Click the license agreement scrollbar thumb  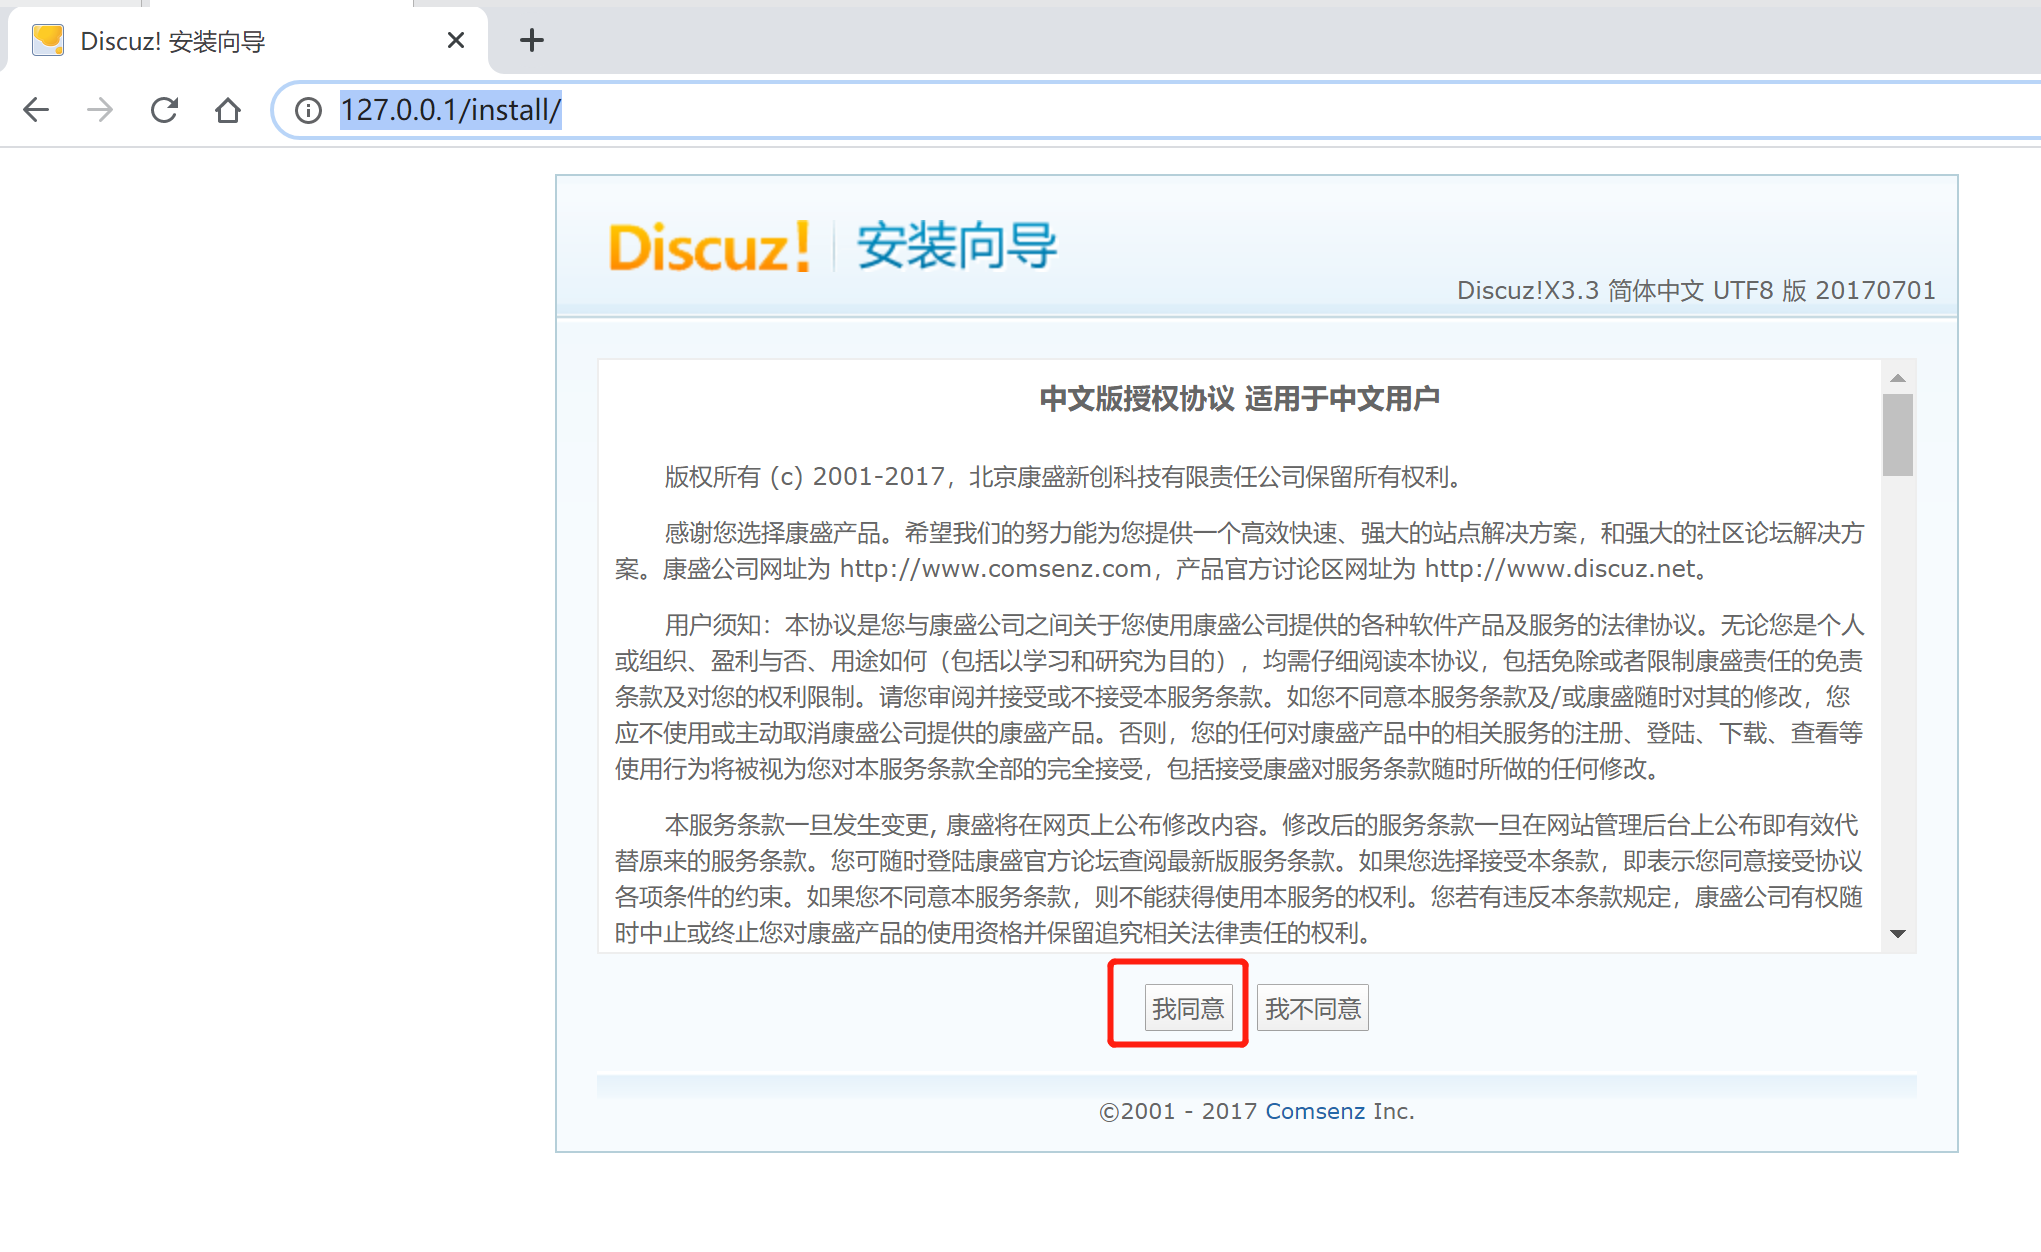[x=1897, y=435]
